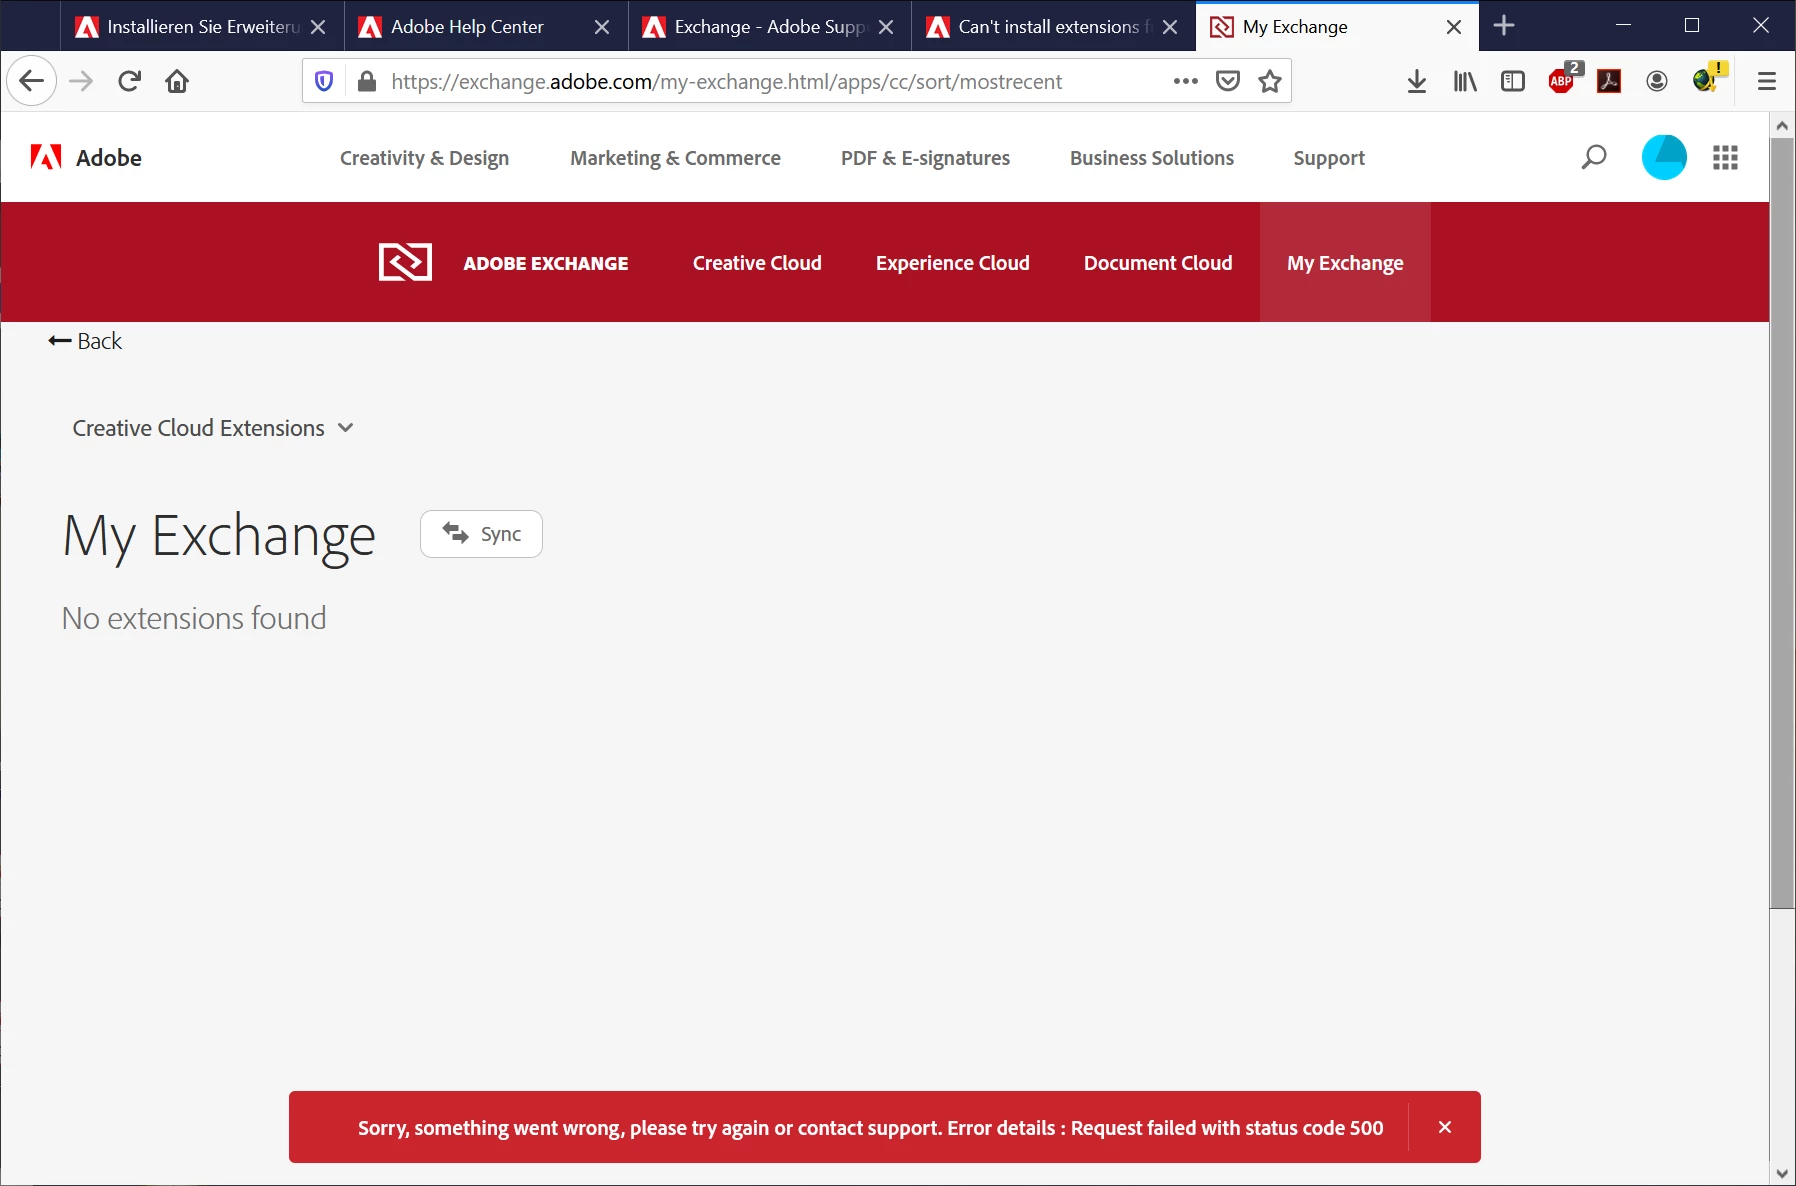Screen dimensions: 1796x1186
Task: Expand Creative Cloud Extensions dropdown
Action: (213, 428)
